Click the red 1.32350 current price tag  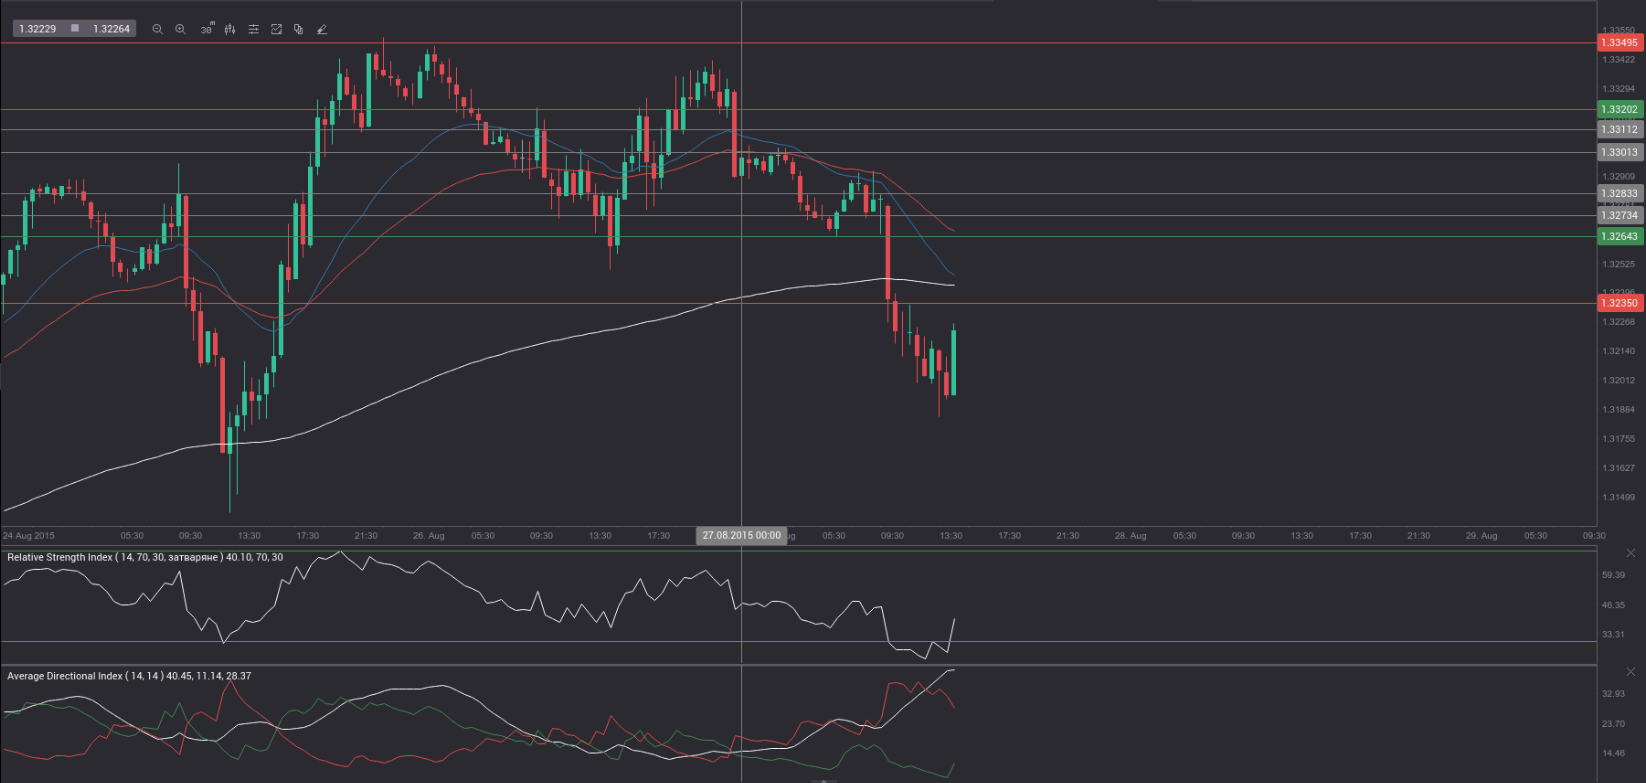tap(1619, 303)
